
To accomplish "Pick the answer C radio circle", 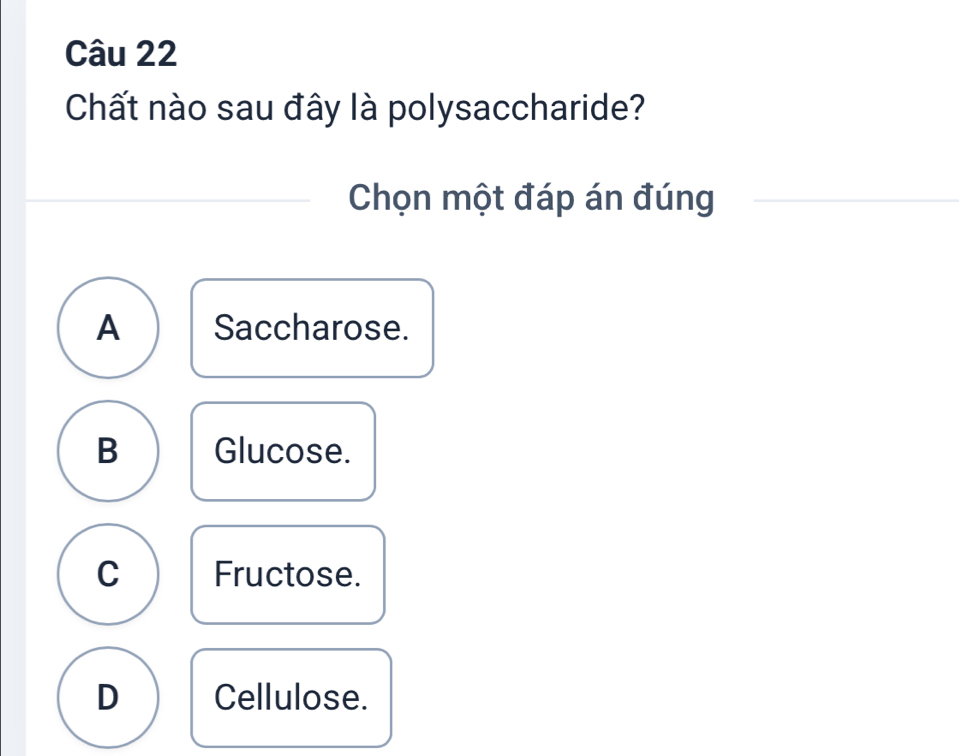I will pos(107,575).
